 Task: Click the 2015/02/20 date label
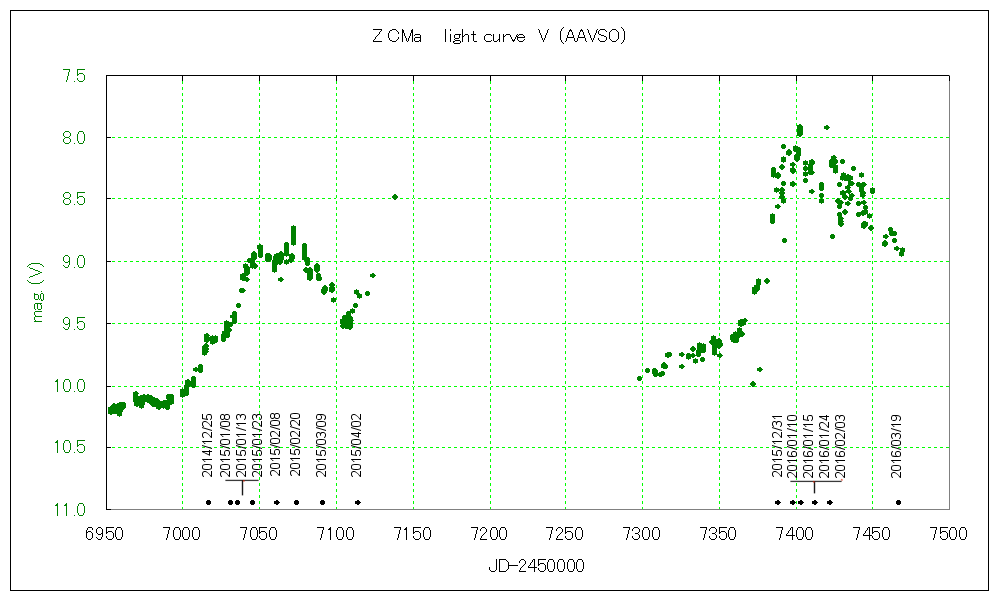point(295,445)
